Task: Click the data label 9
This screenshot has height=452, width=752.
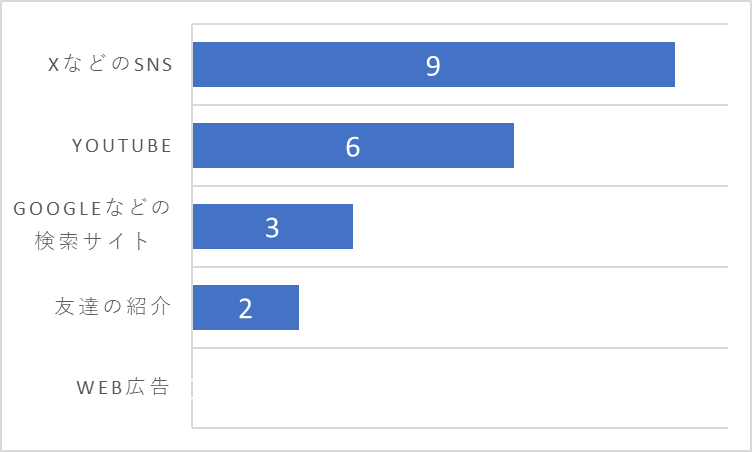Action: [x=433, y=66]
